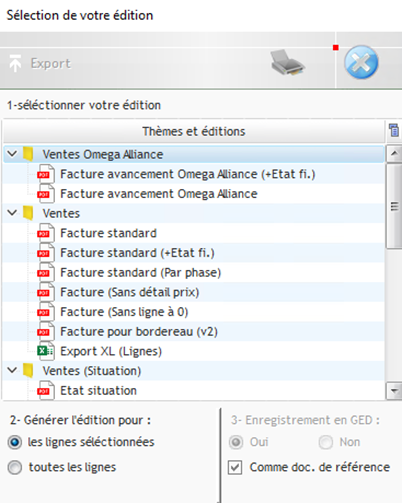Select 'toutes les lignes' radio option
Screen dimensions: 402x503
15,467
